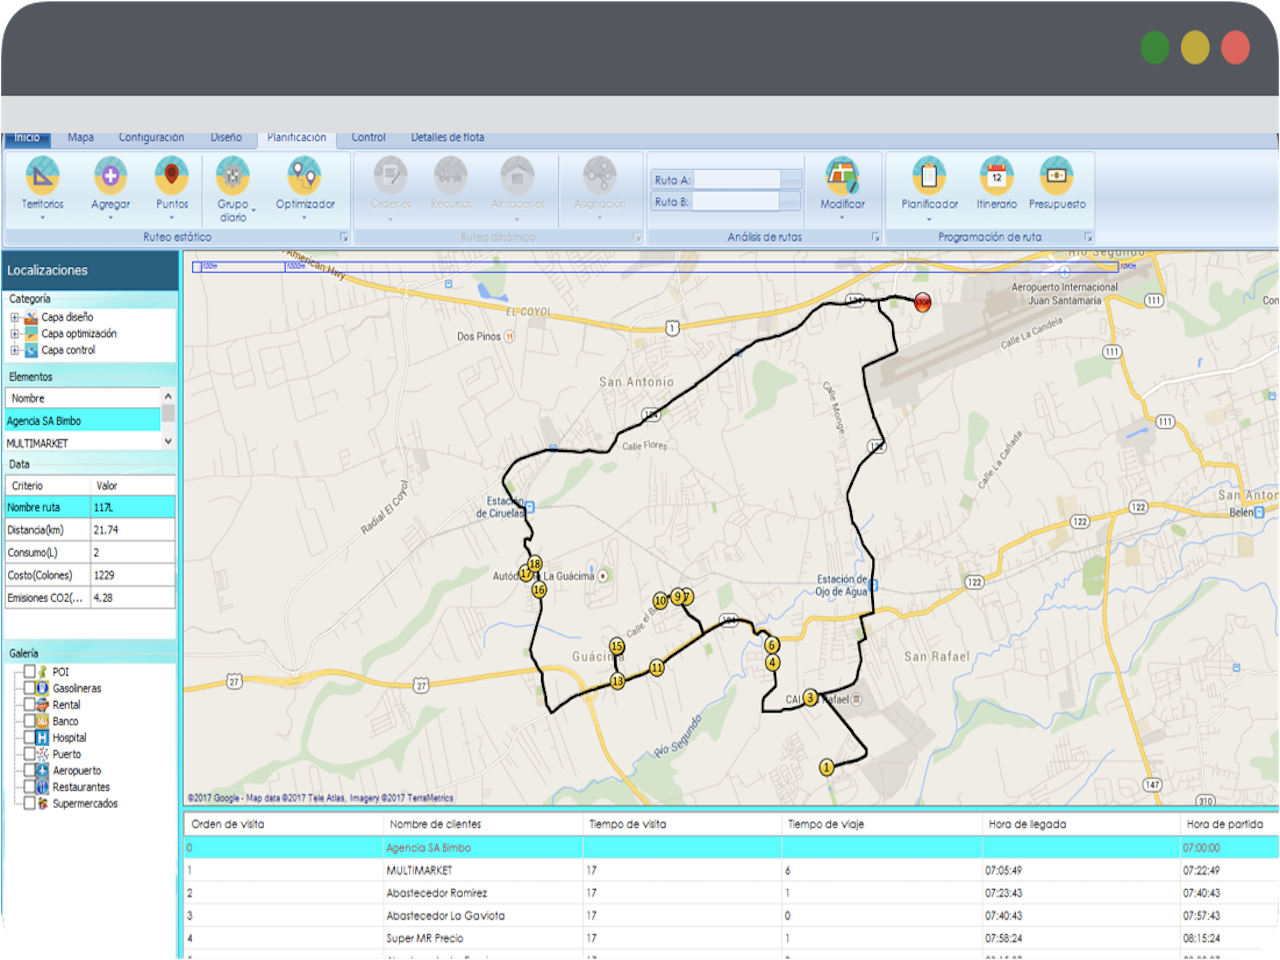This screenshot has width=1280, height=960.
Task: Click route stop marker 13 on map
Action: pos(618,682)
